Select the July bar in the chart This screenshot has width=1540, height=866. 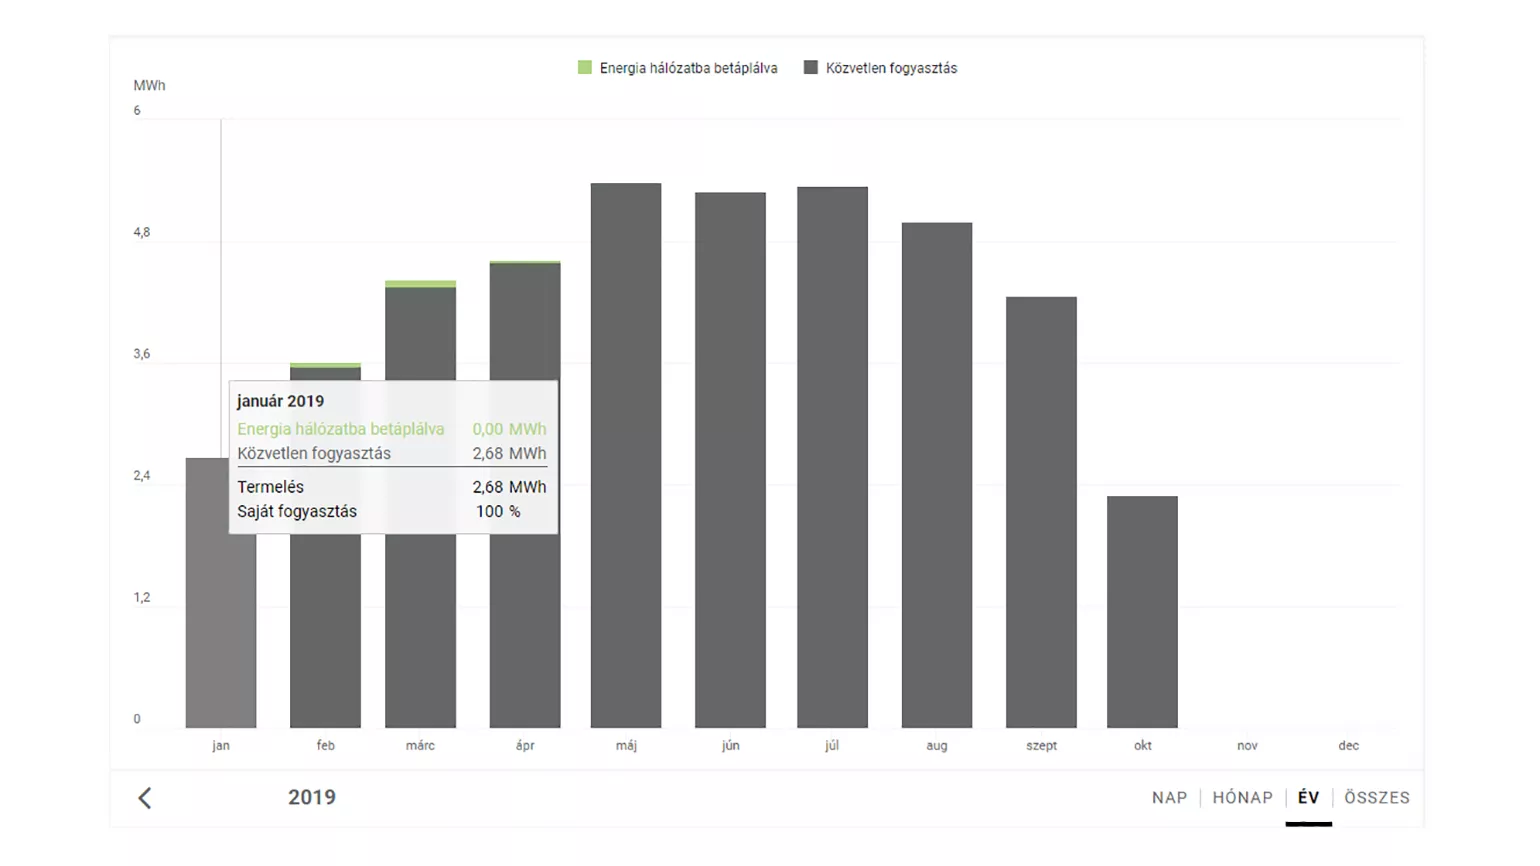(x=832, y=457)
